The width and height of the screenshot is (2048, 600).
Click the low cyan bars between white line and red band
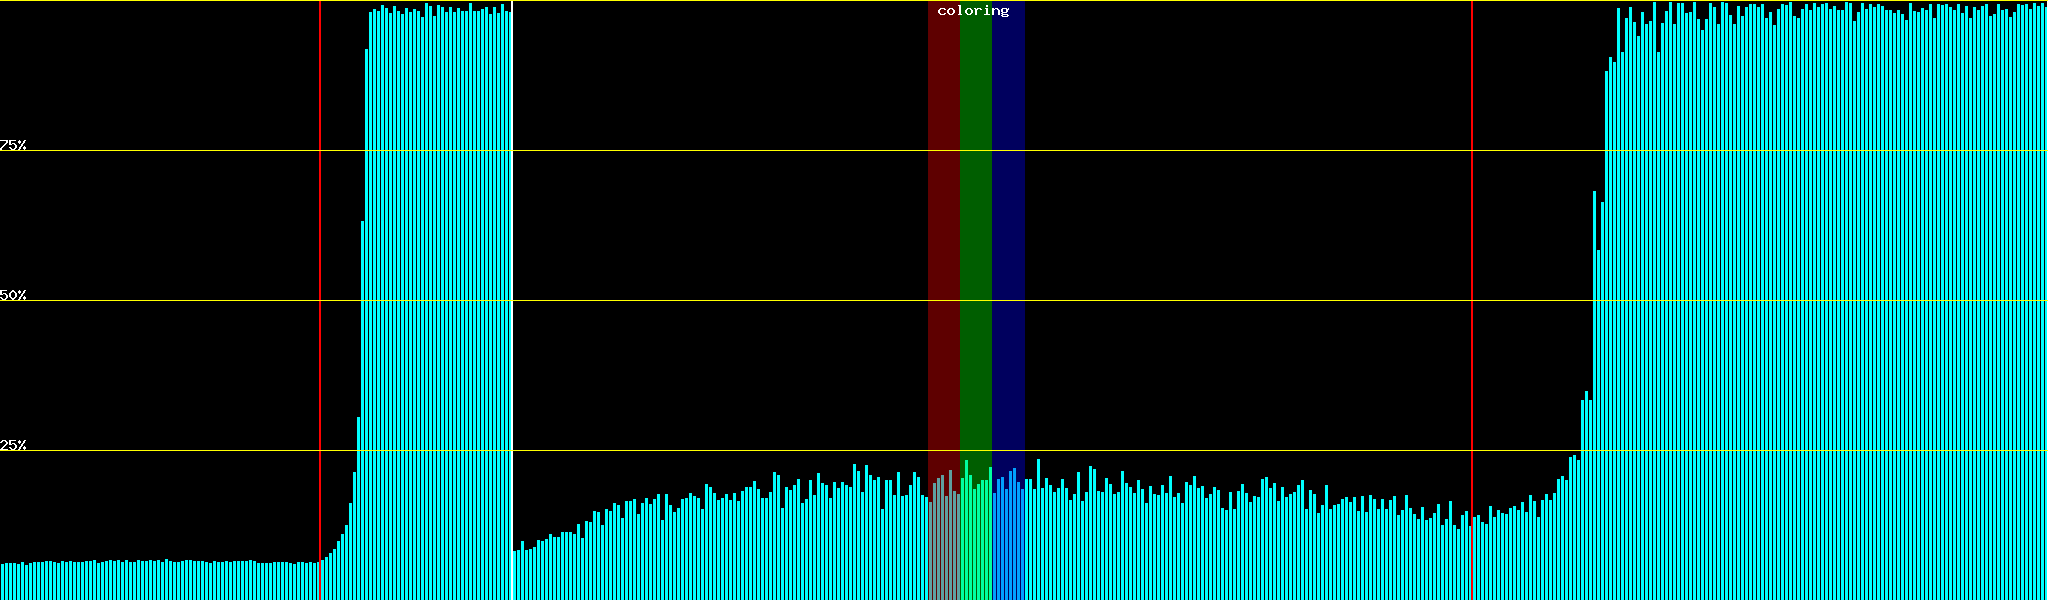(x=720, y=550)
